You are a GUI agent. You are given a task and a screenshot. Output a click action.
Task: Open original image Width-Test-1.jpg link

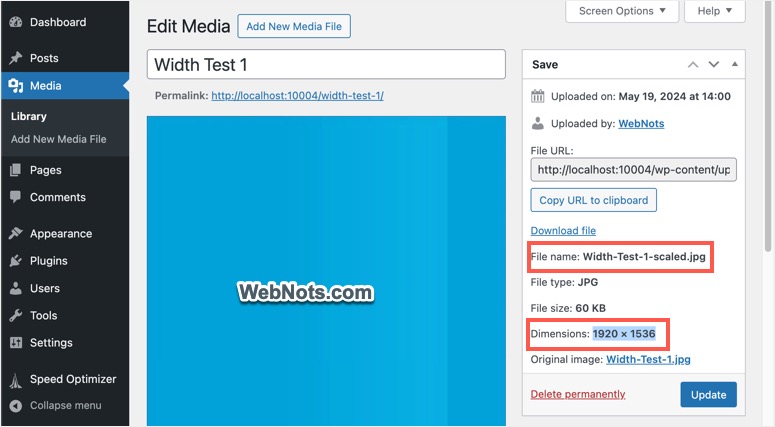(648, 359)
